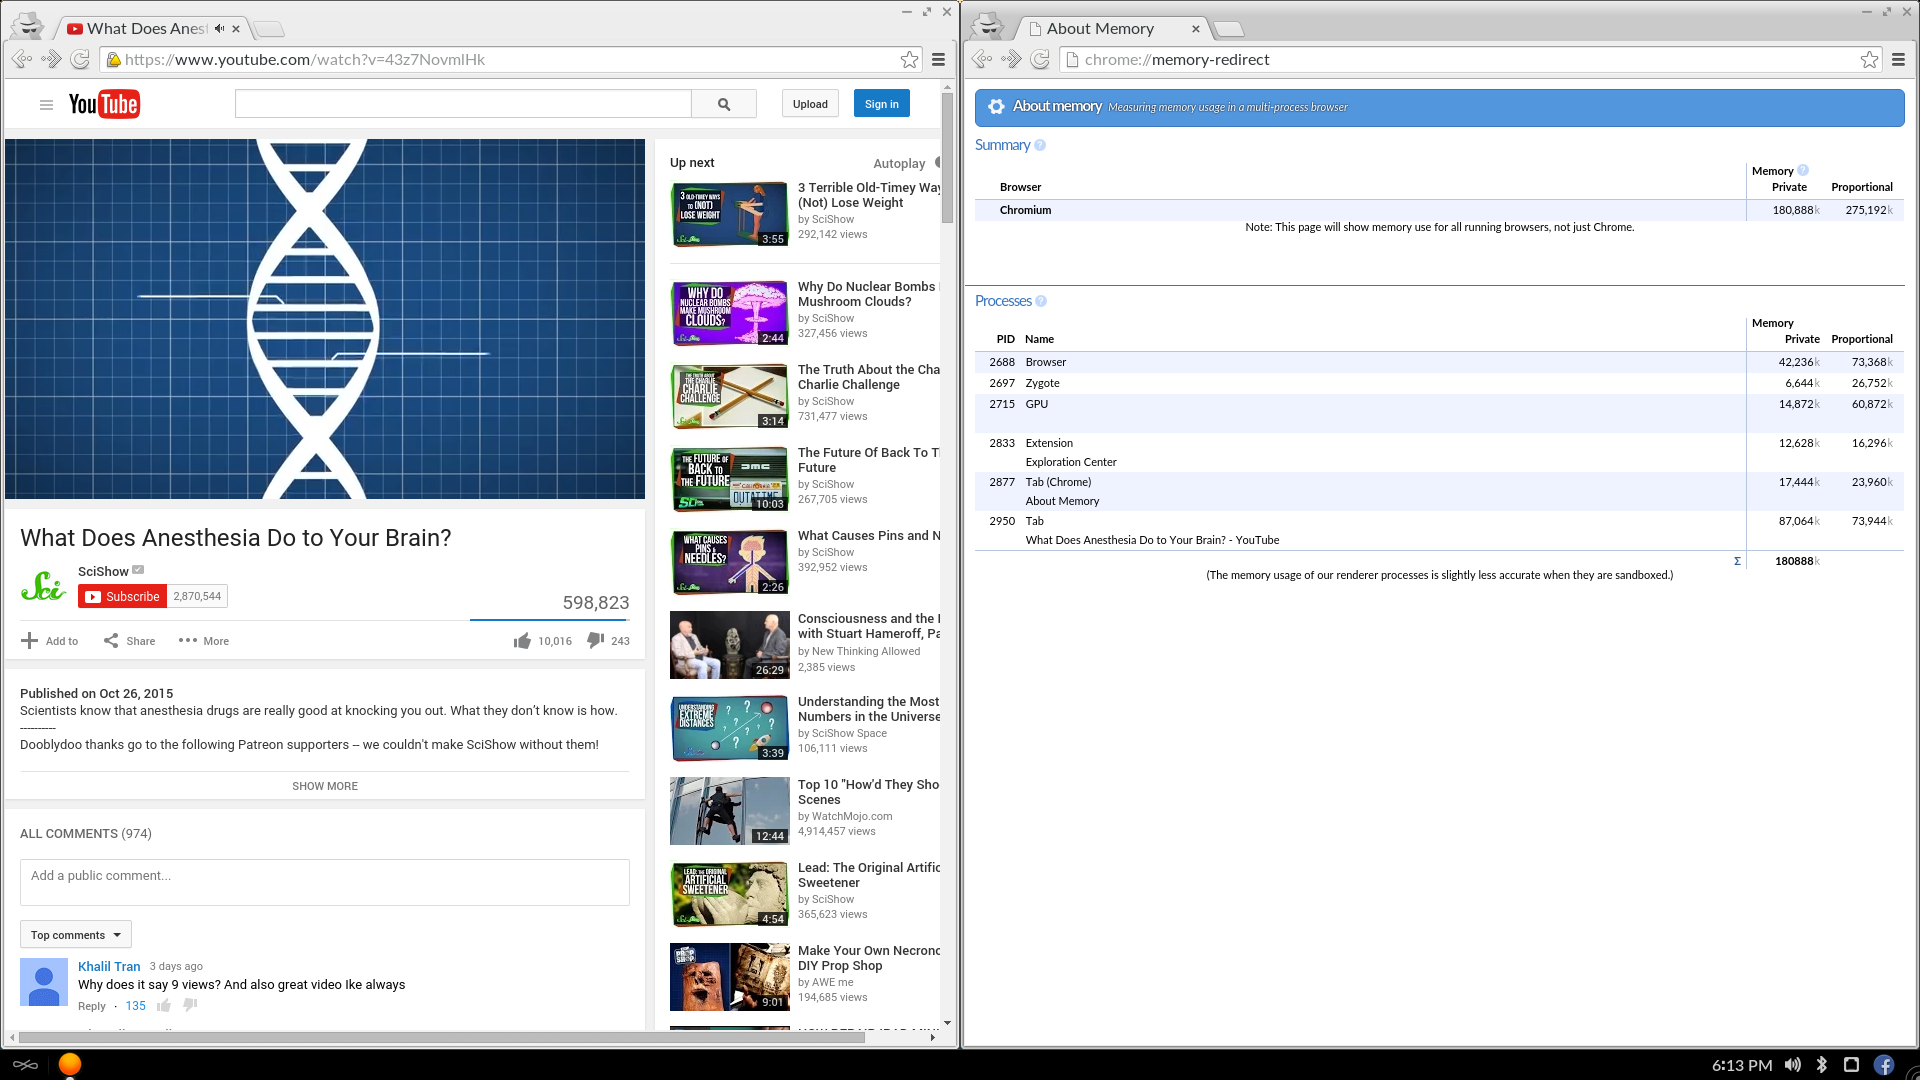Open the Chrome menu in YouTube window

click(x=938, y=60)
